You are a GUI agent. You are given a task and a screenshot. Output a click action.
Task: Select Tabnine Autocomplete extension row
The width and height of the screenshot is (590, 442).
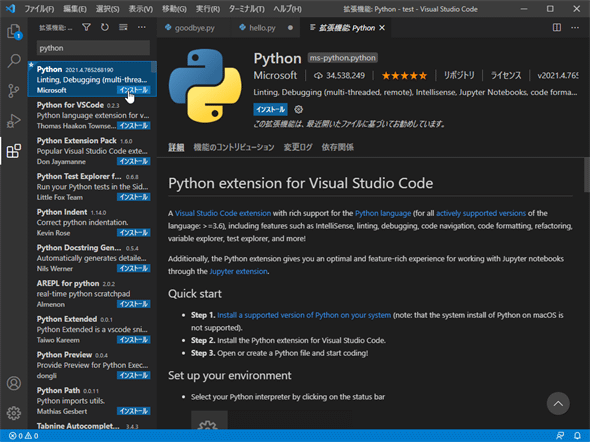tap(92, 425)
